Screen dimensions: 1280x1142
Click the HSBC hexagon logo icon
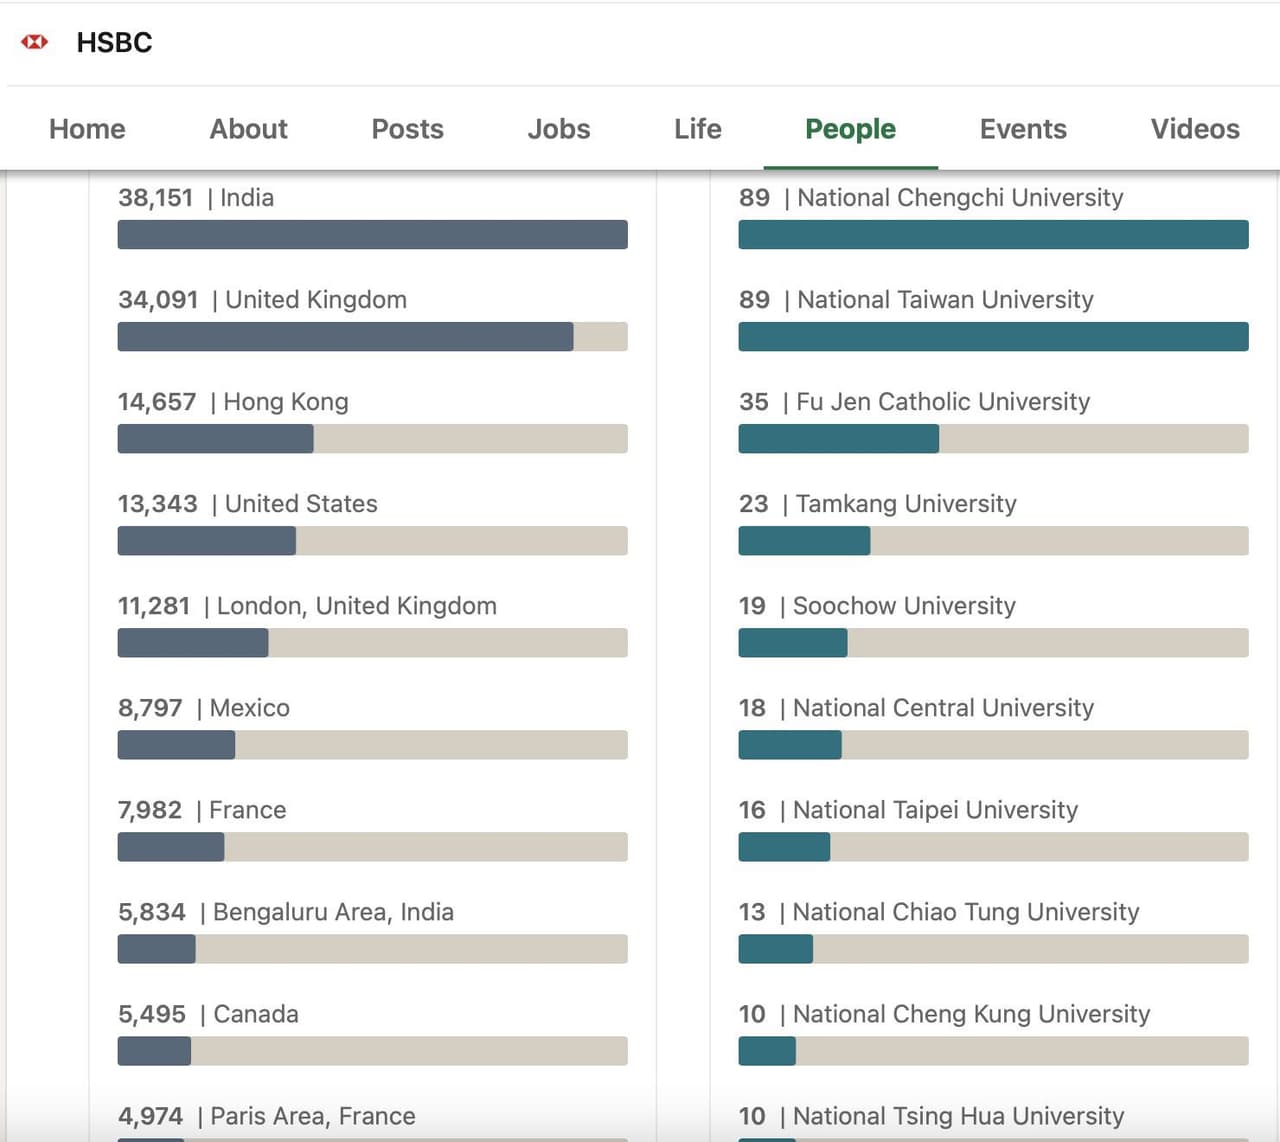point(35,42)
